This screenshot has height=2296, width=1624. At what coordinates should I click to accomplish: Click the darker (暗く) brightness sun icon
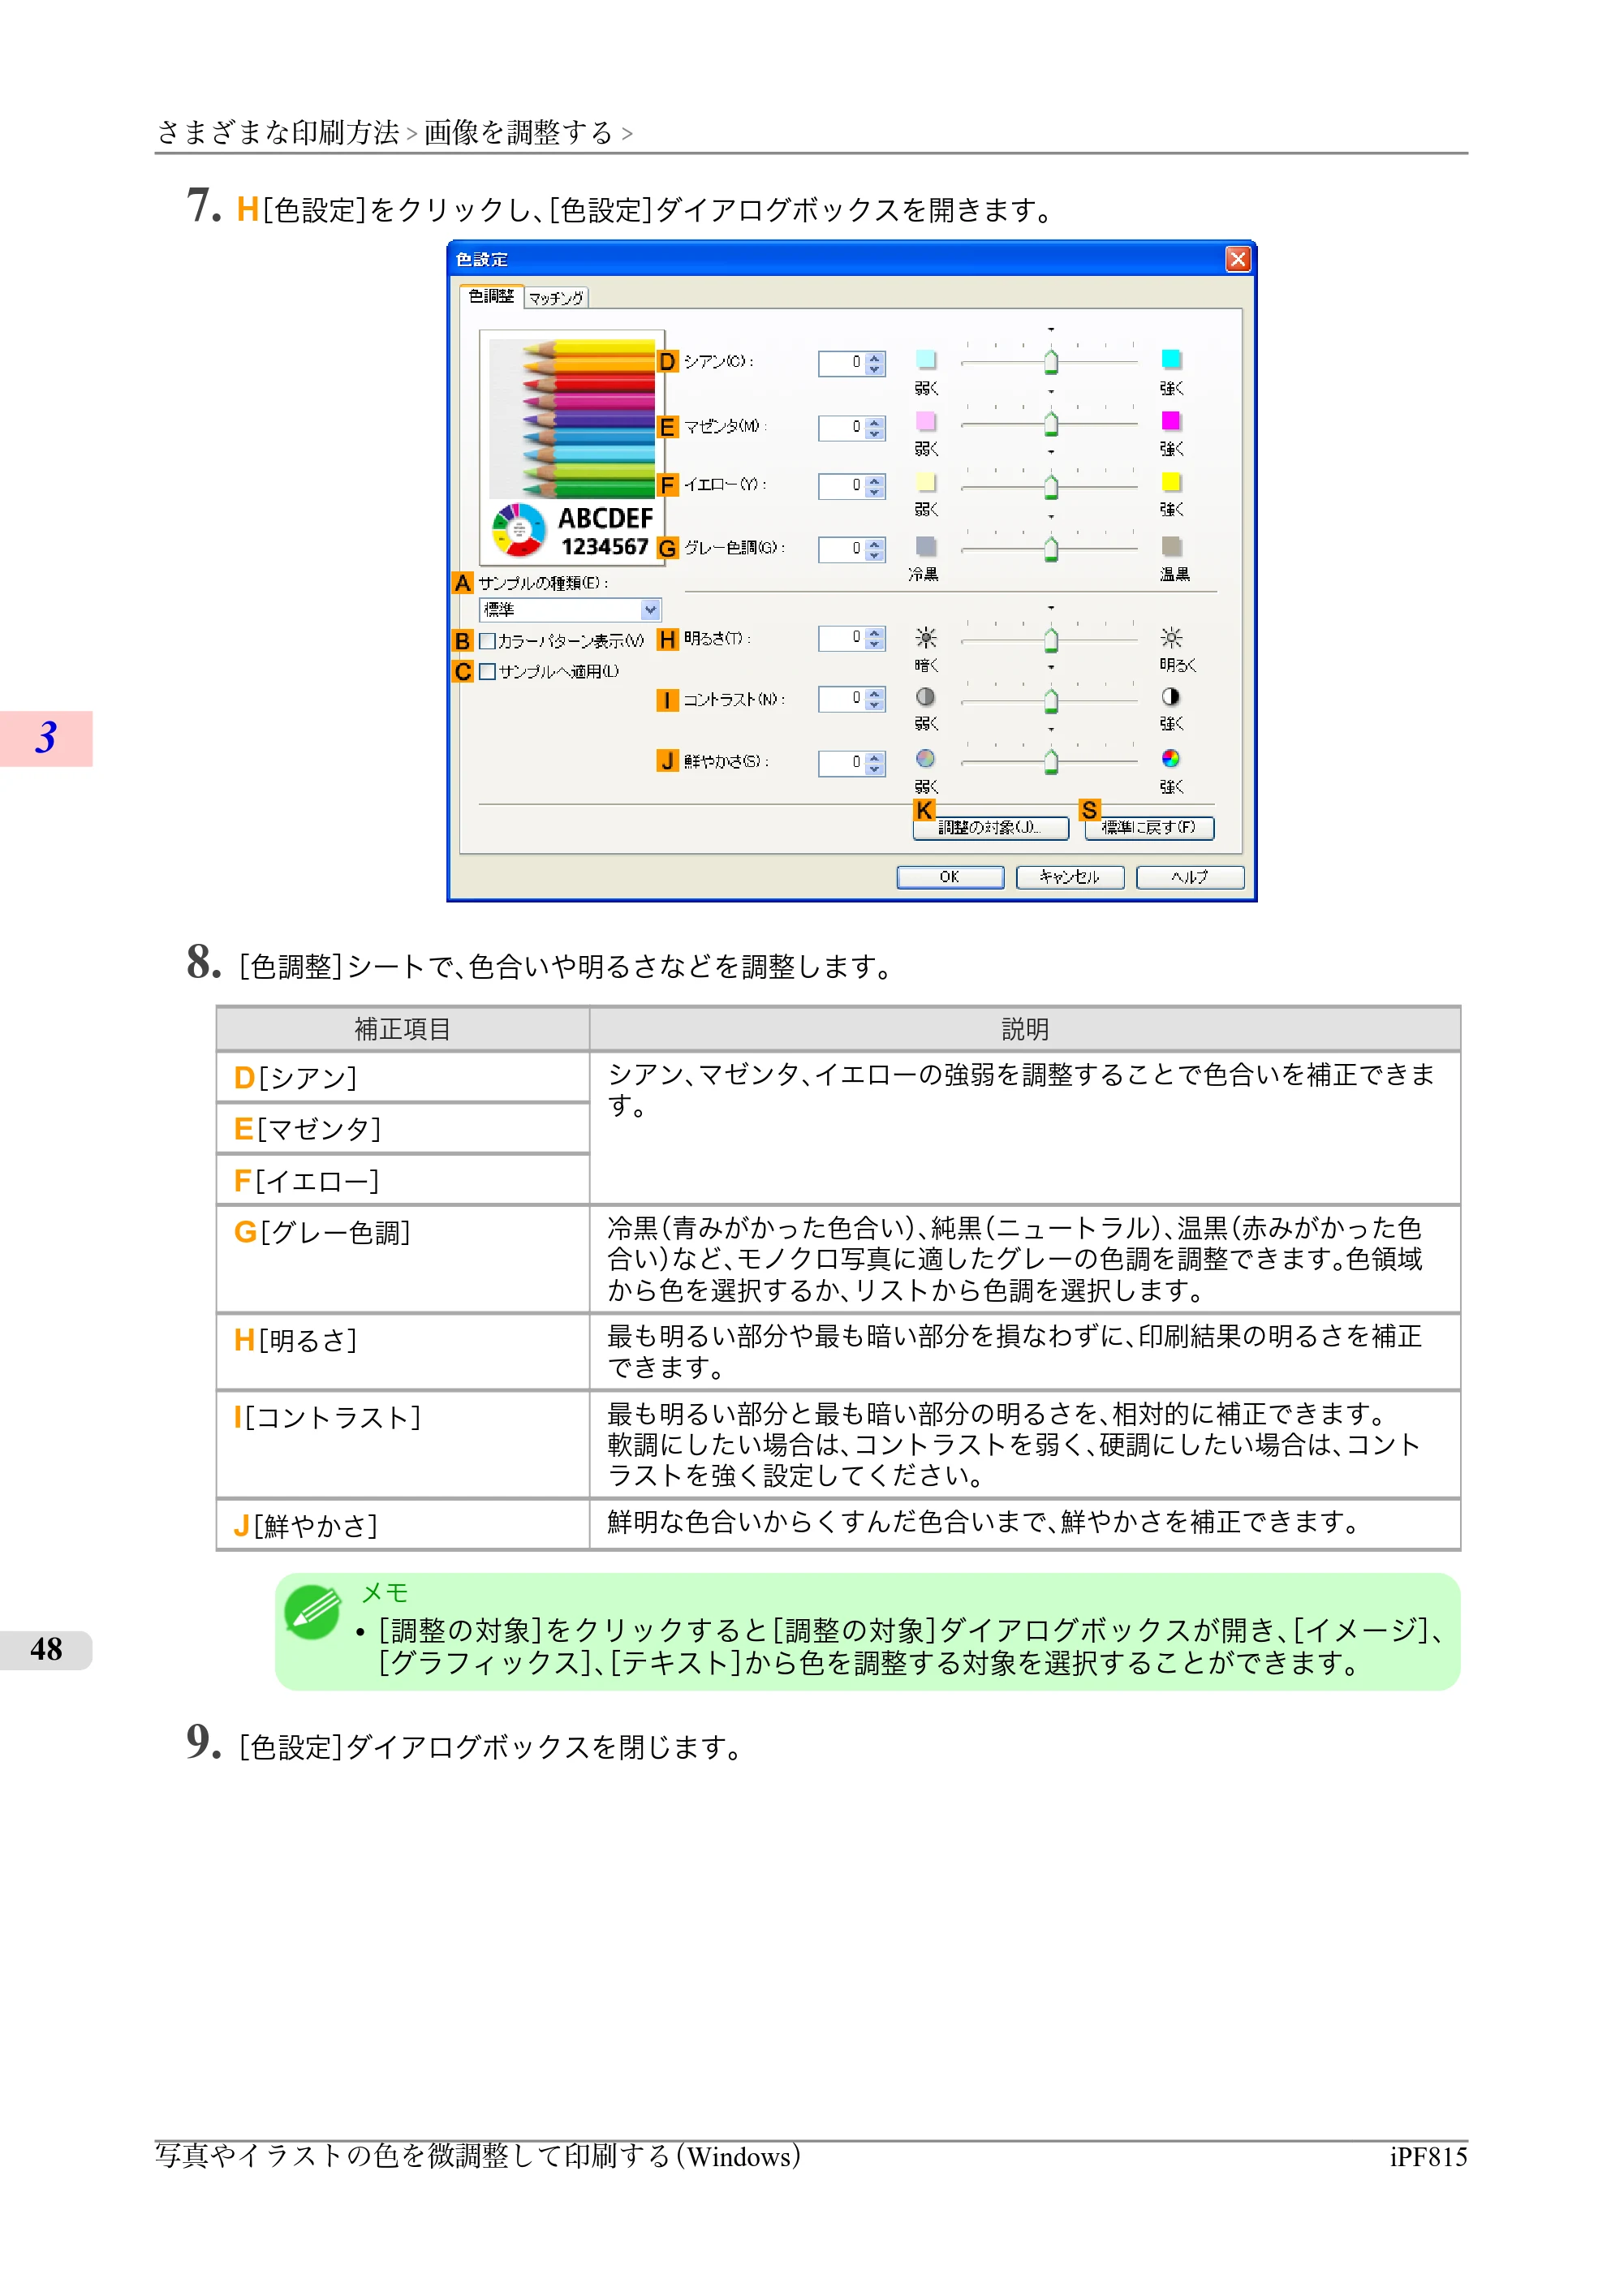click(926, 637)
